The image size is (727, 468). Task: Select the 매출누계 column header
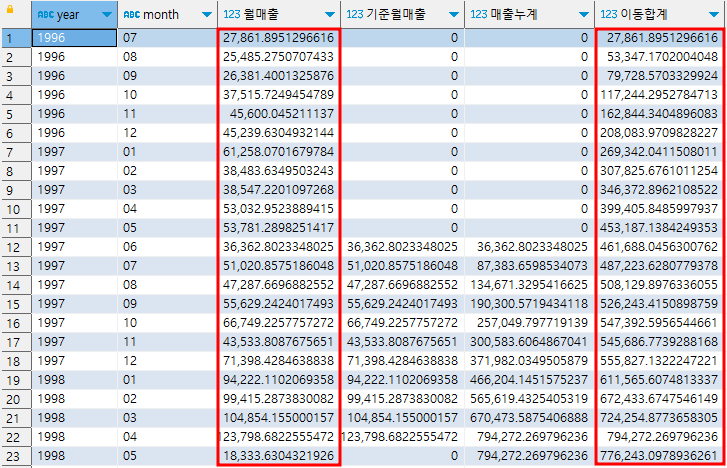tap(529, 14)
